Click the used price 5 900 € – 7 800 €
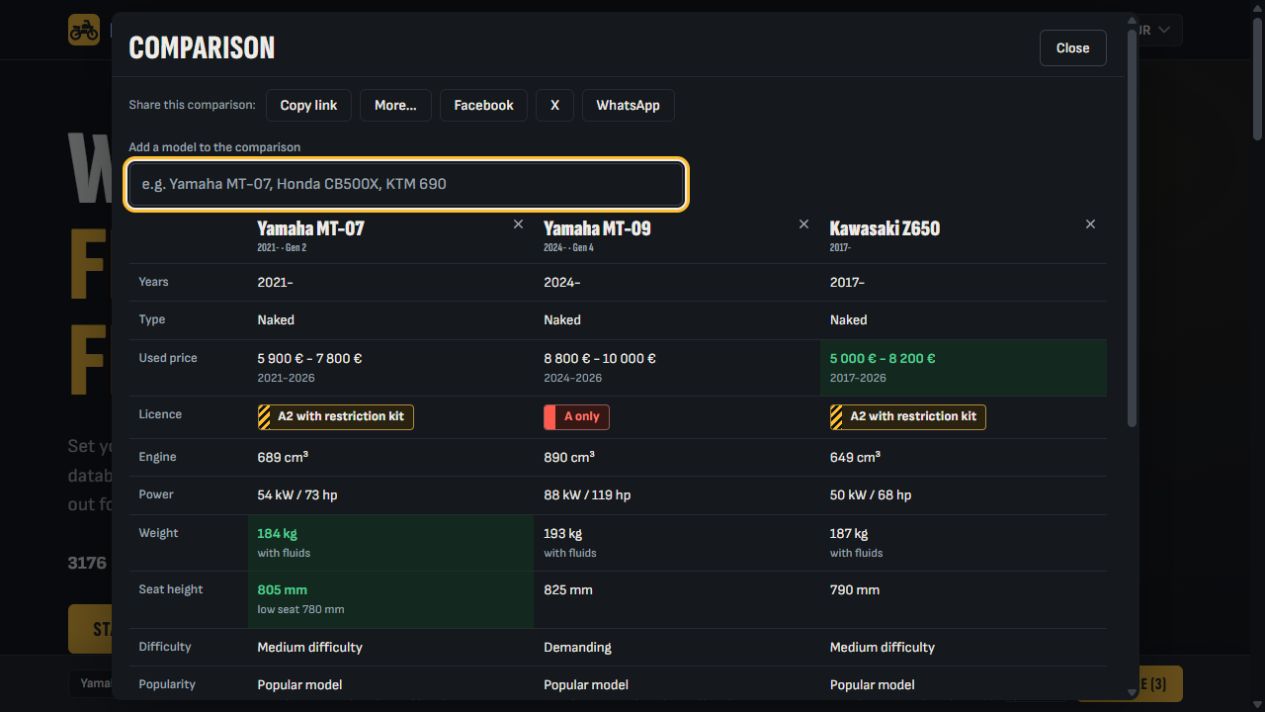 click(310, 358)
